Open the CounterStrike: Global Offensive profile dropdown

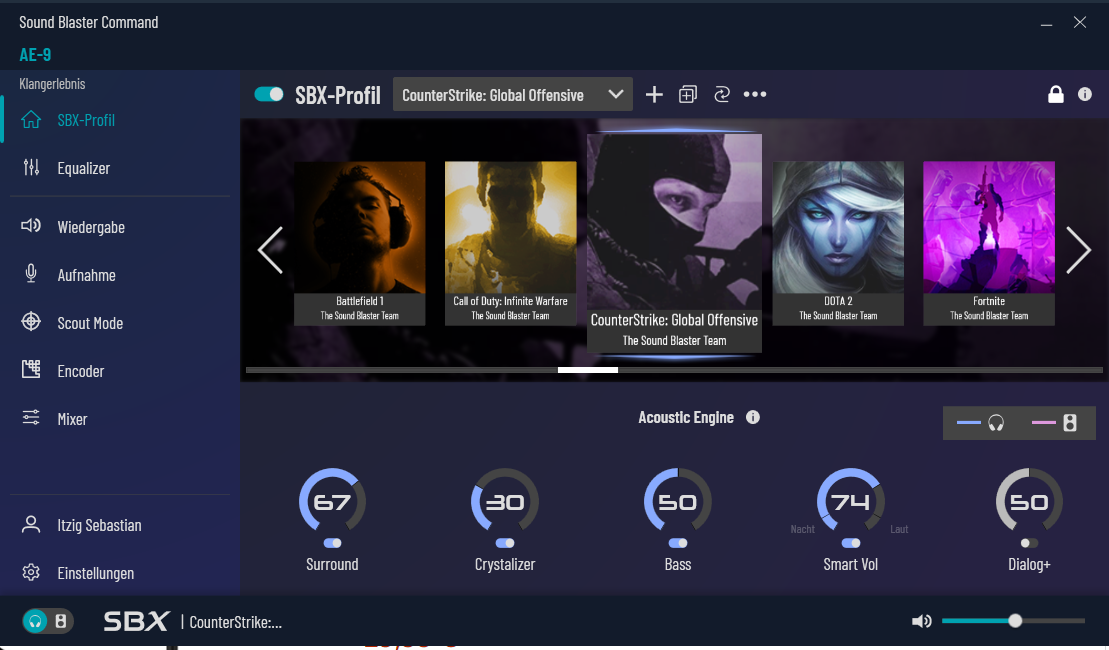click(513, 94)
